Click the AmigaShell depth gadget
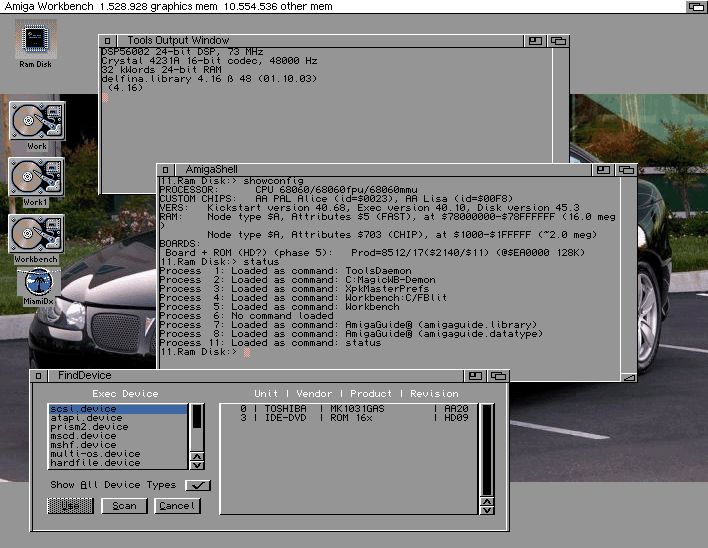 pos(626,170)
